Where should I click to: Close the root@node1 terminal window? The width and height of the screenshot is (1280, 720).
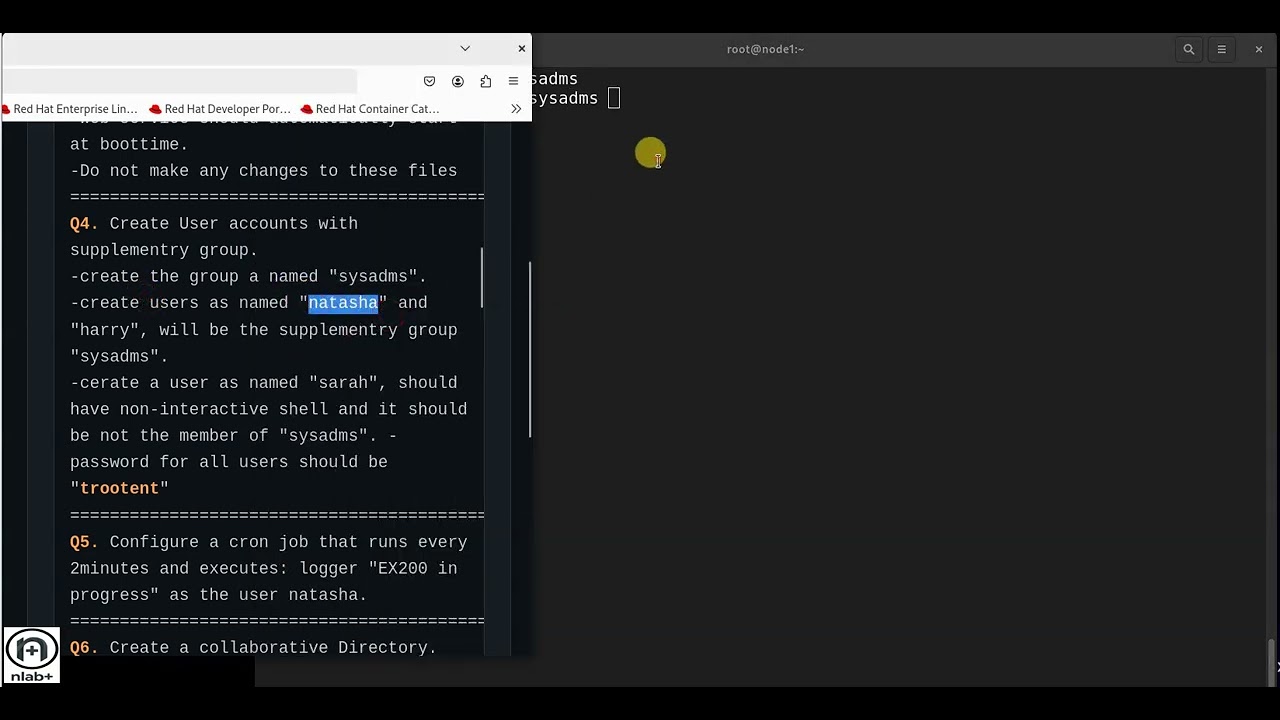coord(1259,49)
